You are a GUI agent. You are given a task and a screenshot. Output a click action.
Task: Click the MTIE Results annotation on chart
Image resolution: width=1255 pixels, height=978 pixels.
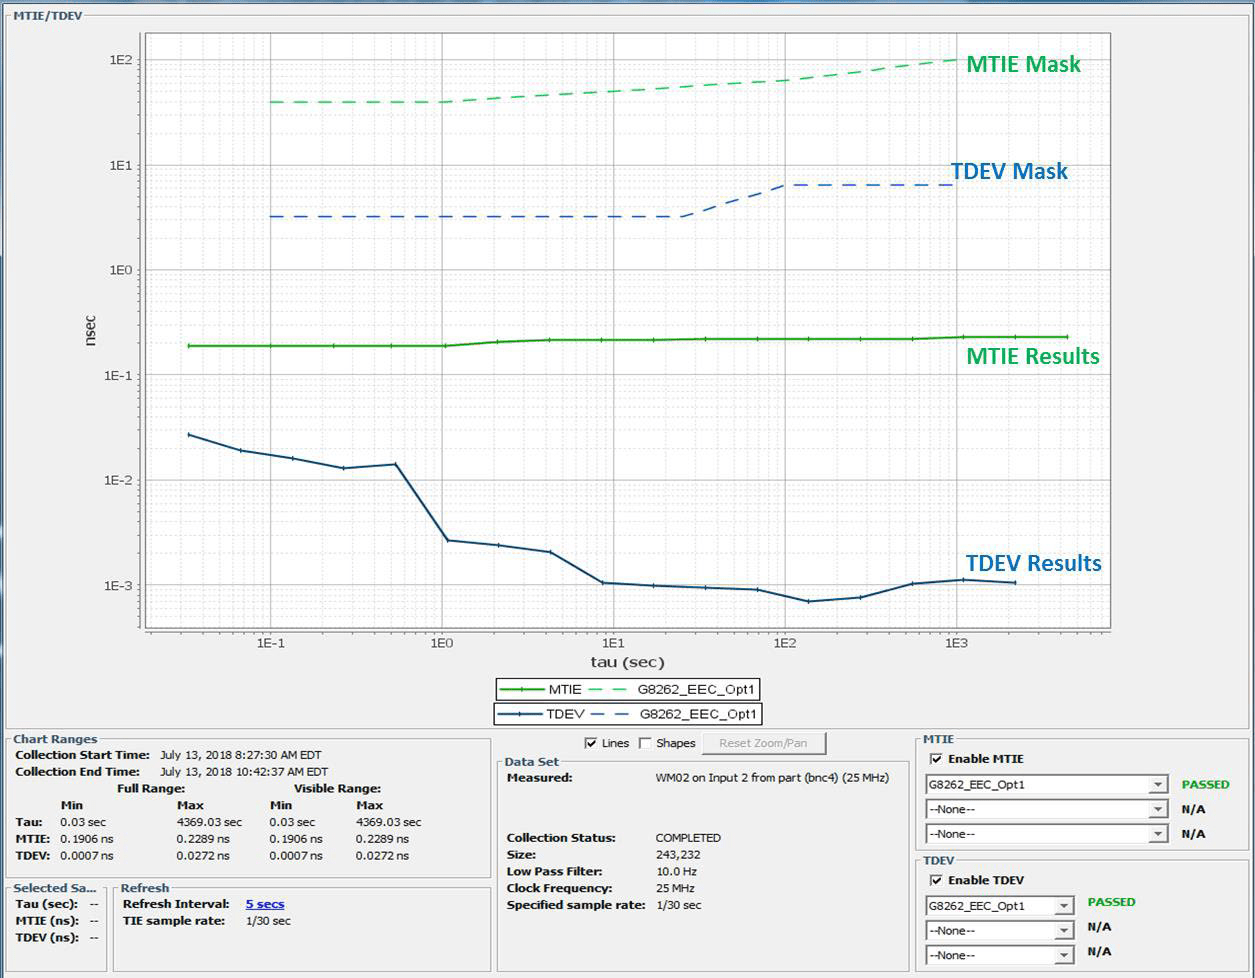[1032, 356]
